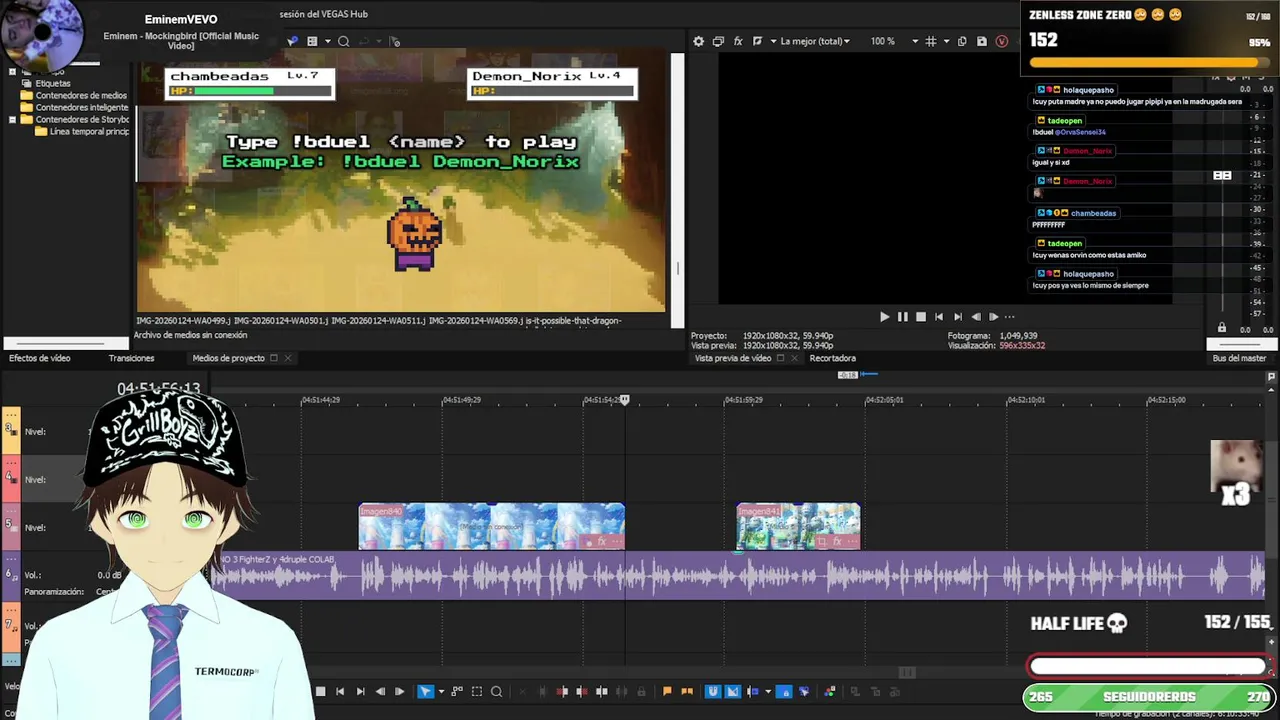Insert a region with double orange flag icon
1280x720 pixels.
click(x=687, y=691)
